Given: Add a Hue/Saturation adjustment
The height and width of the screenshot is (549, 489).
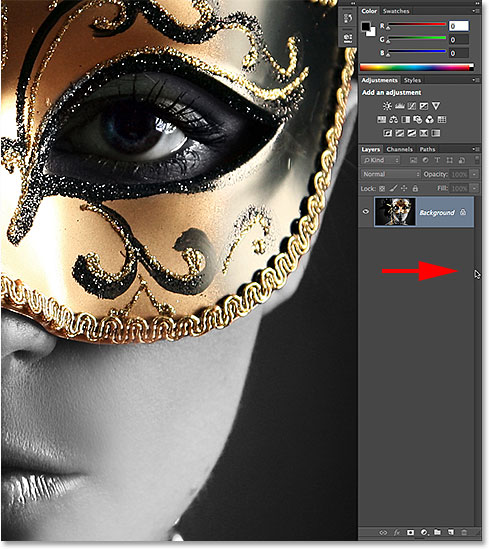Looking at the screenshot, I should click(381, 120).
